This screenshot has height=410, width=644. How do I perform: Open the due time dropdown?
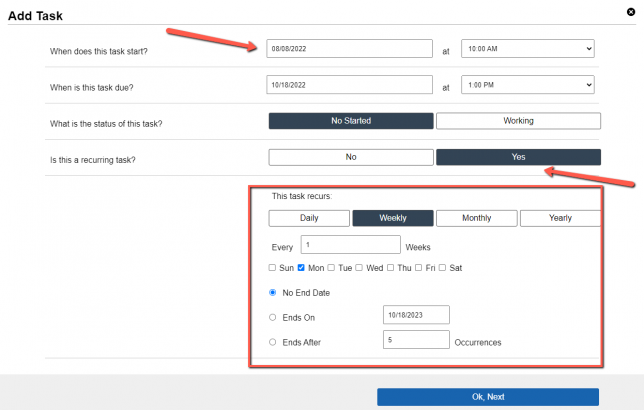coord(528,85)
